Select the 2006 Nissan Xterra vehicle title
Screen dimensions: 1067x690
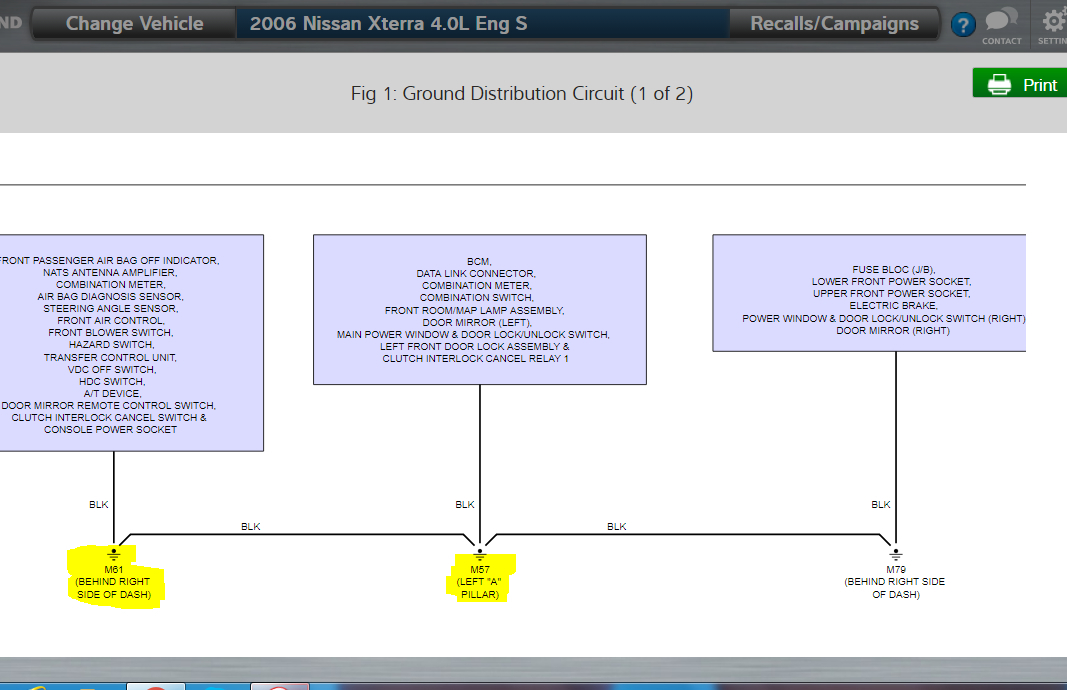389,24
